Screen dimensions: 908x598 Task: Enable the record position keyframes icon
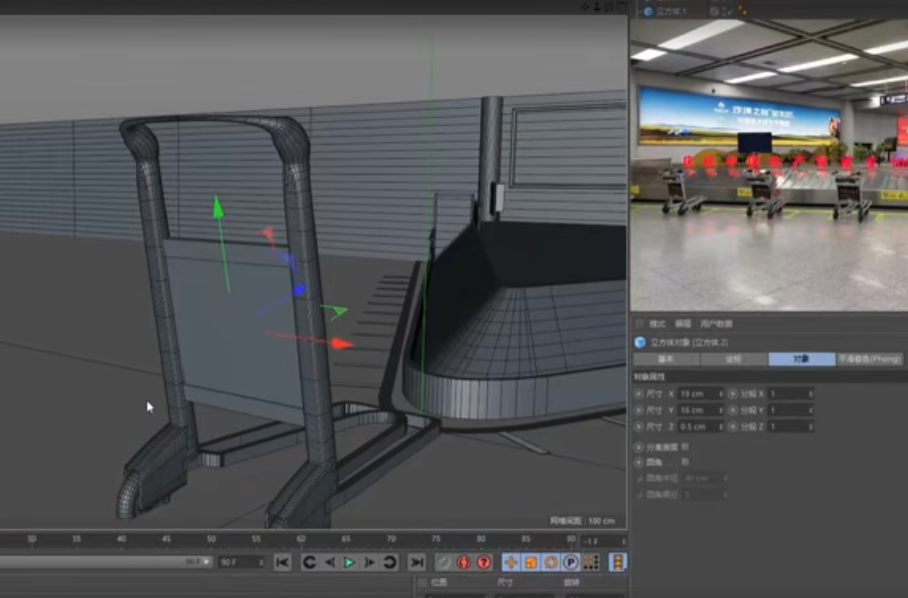(512, 562)
